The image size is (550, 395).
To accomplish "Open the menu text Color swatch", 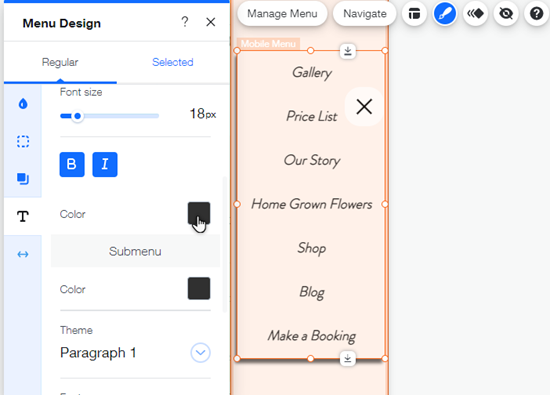I will tap(199, 213).
